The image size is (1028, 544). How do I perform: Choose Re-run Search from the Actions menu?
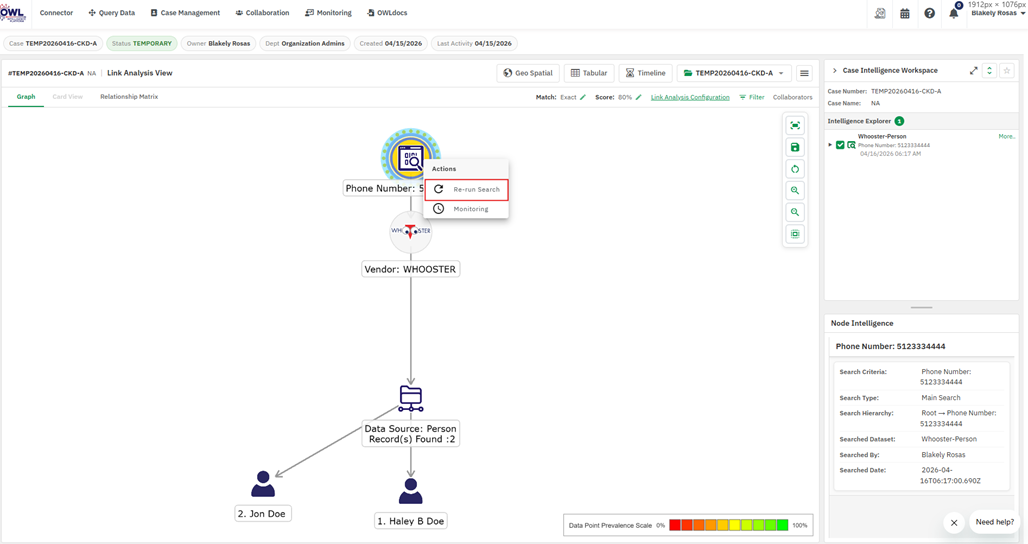466,189
